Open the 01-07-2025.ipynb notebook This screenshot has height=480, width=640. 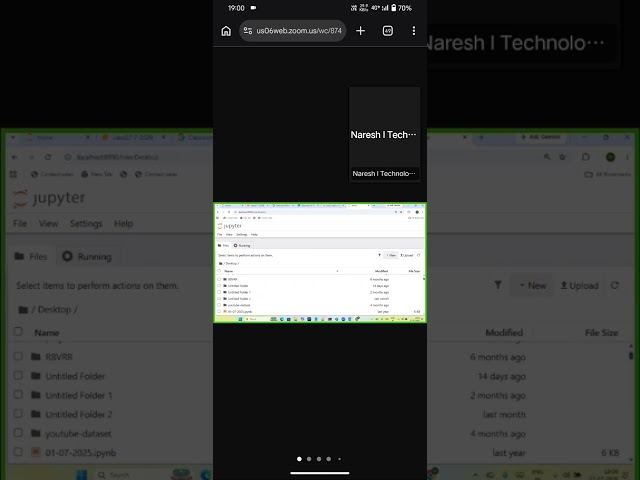(80, 453)
